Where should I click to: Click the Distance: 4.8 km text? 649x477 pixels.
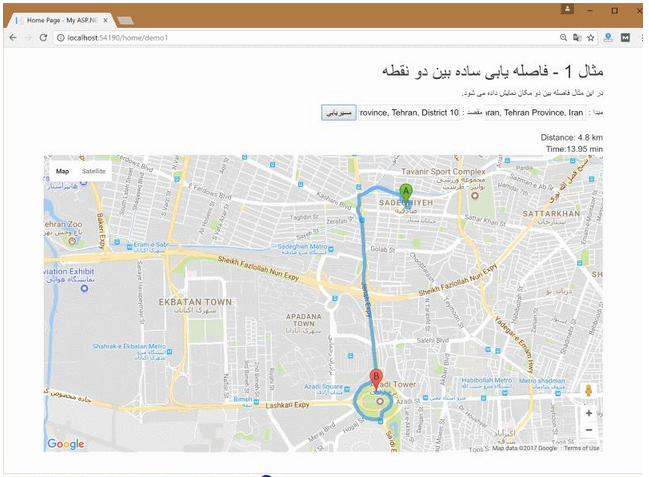click(571, 137)
